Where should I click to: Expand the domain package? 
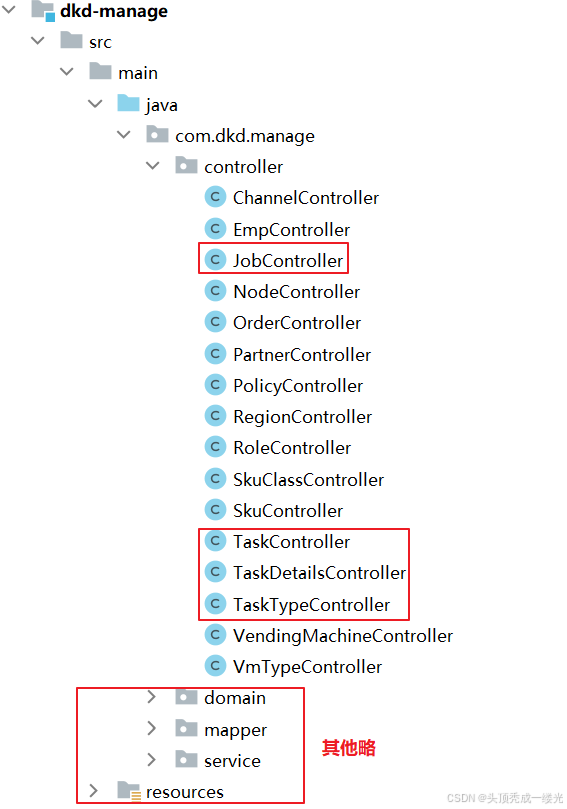tap(151, 697)
